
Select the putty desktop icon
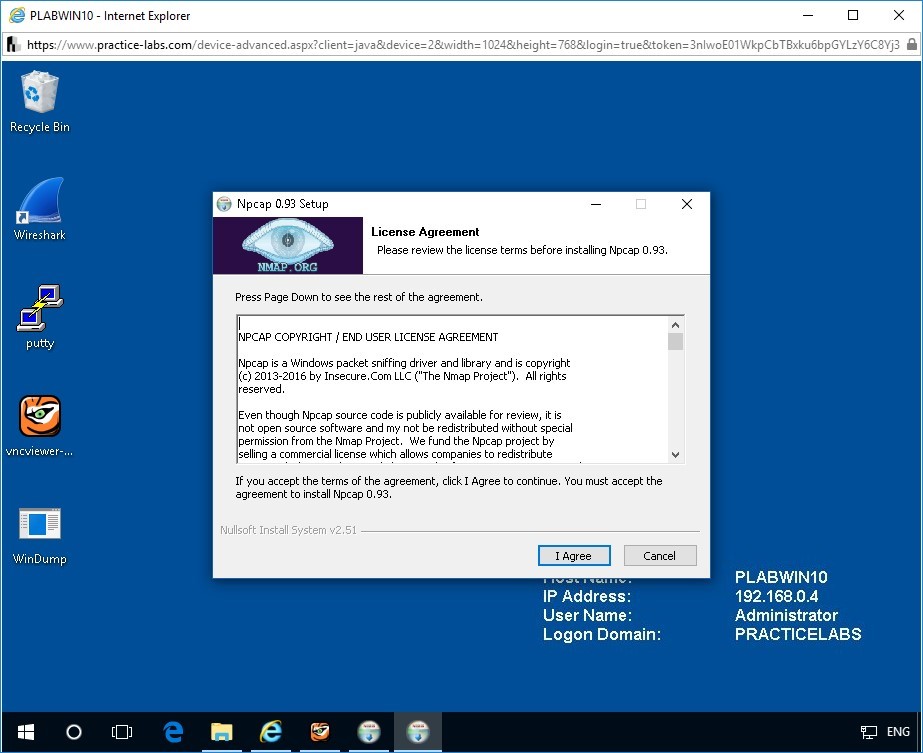coord(39,317)
